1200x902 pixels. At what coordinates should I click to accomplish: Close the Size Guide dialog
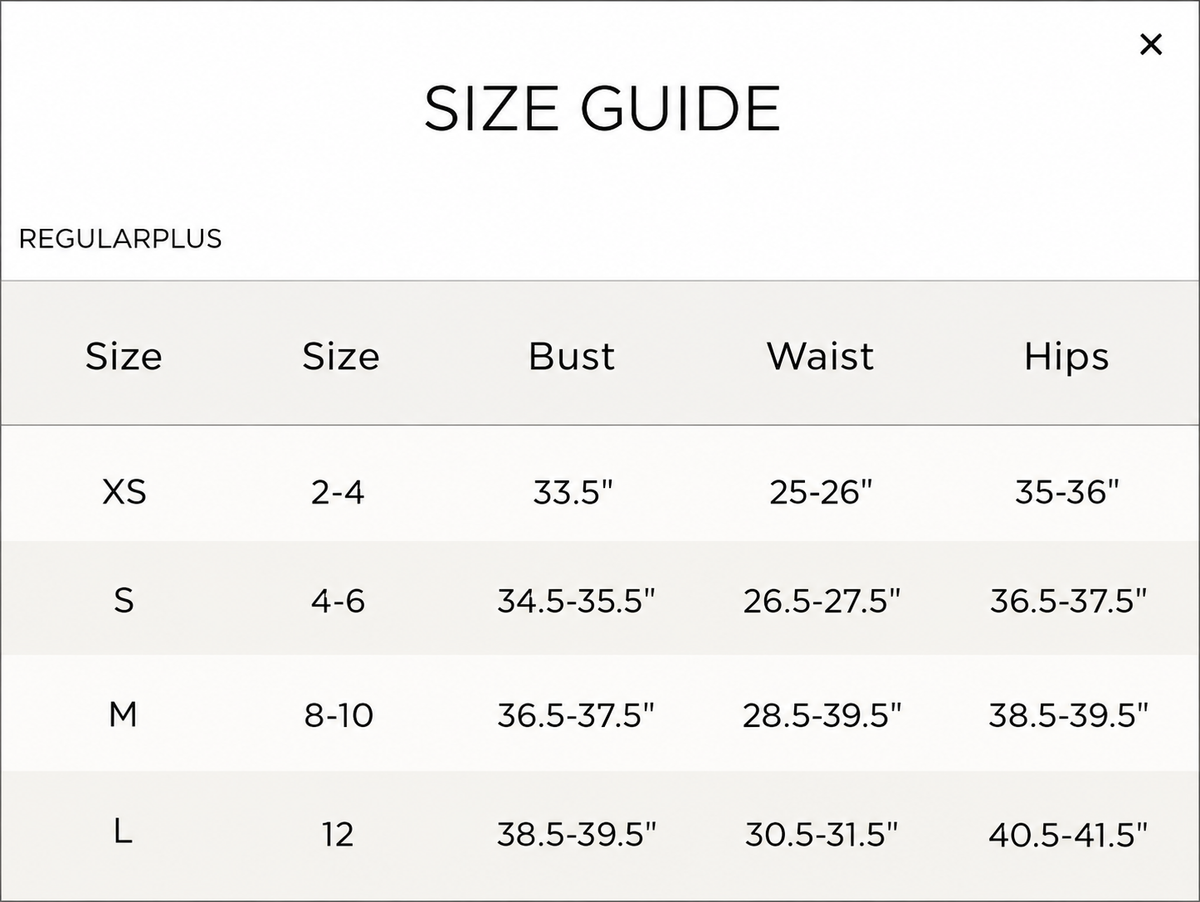point(1151,44)
